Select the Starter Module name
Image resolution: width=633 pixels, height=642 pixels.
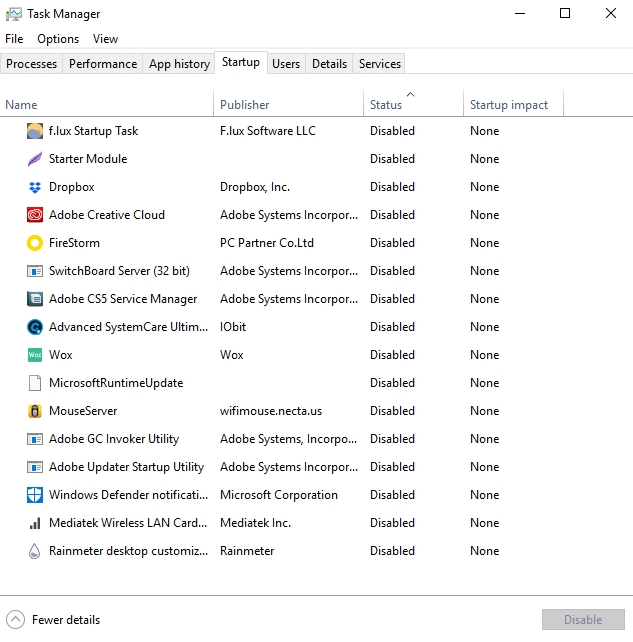[88, 159]
